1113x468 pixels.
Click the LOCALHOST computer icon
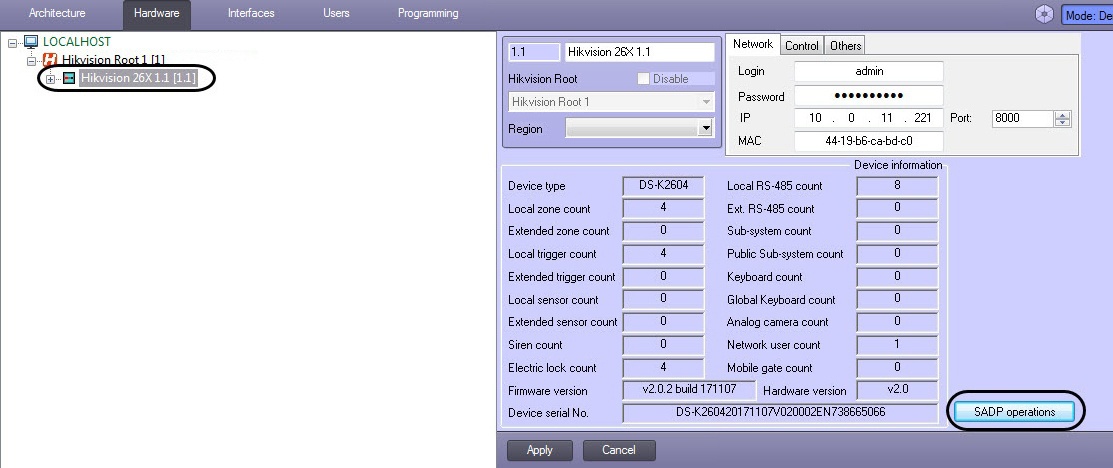[x=31, y=42]
